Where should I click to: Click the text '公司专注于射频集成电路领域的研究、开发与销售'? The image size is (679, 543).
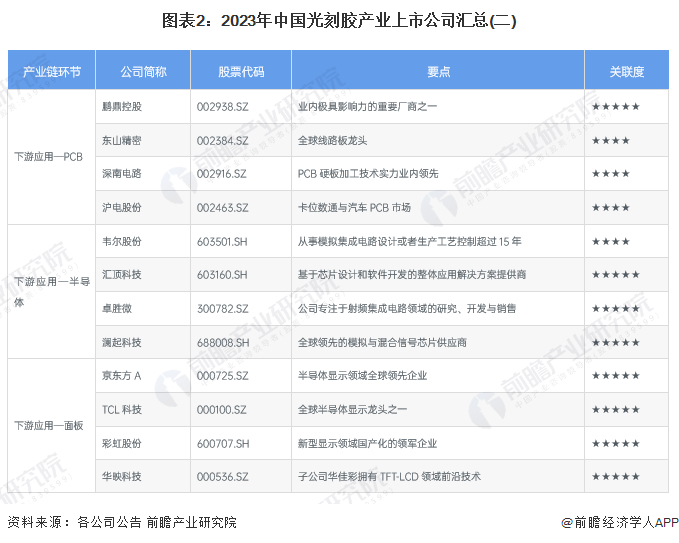pos(407,308)
